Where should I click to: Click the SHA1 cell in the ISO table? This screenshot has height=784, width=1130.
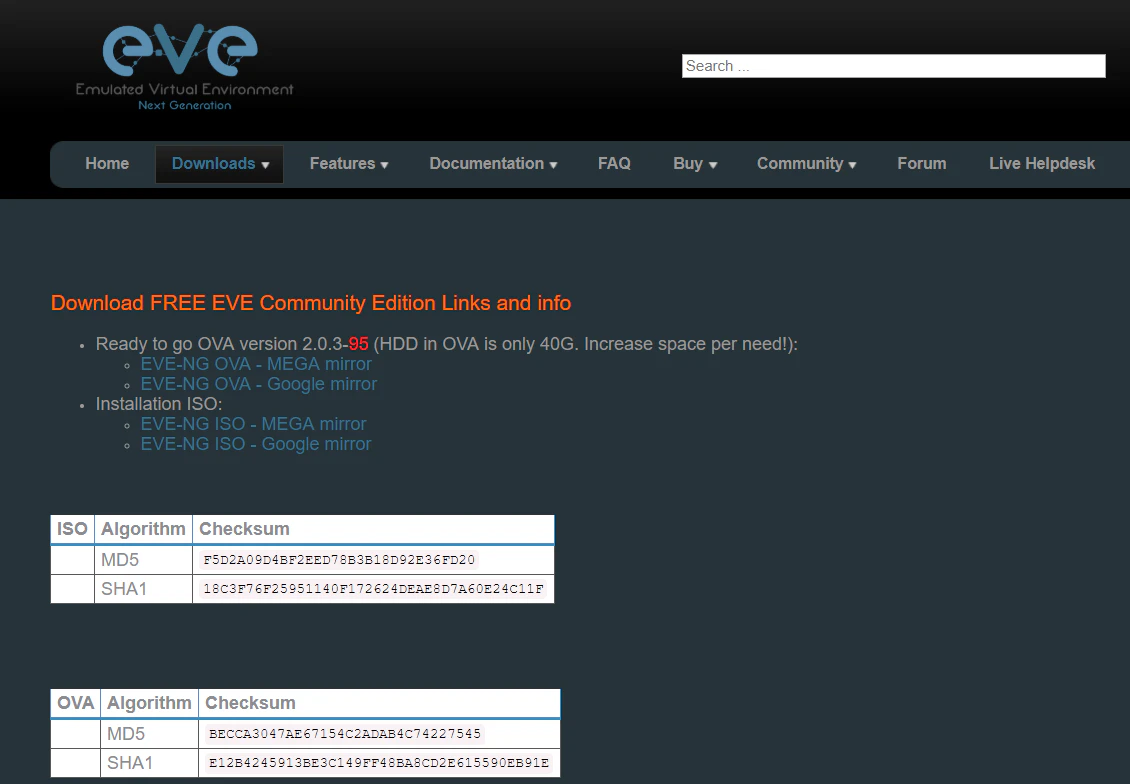[x=143, y=589]
